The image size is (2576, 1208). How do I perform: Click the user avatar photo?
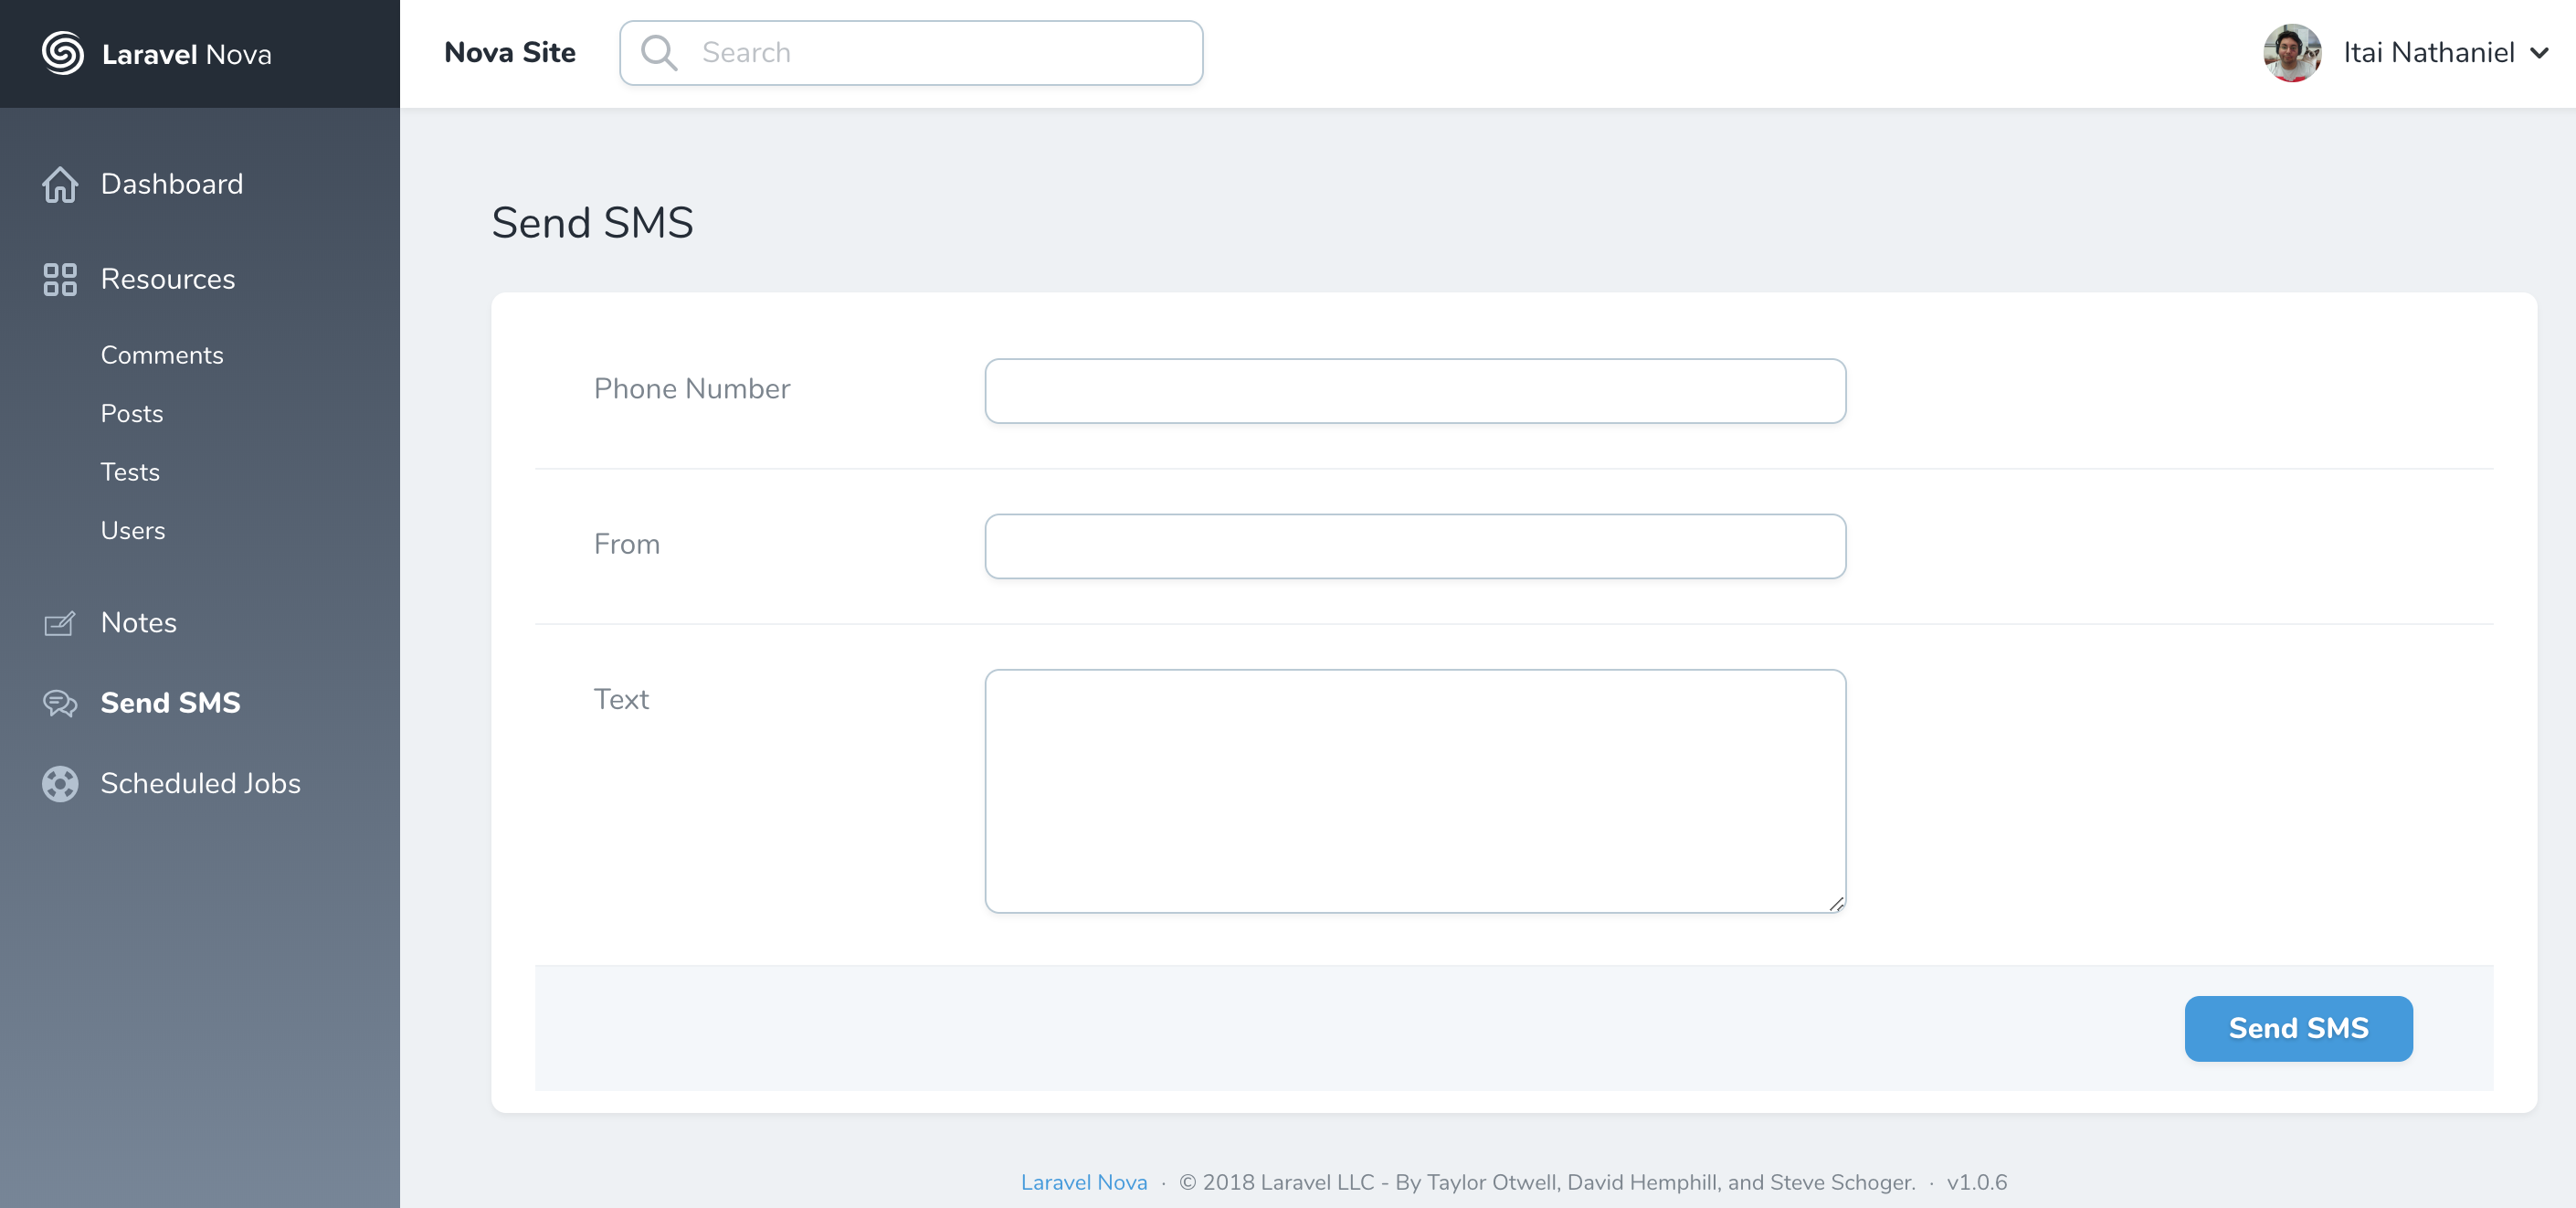(2291, 53)
